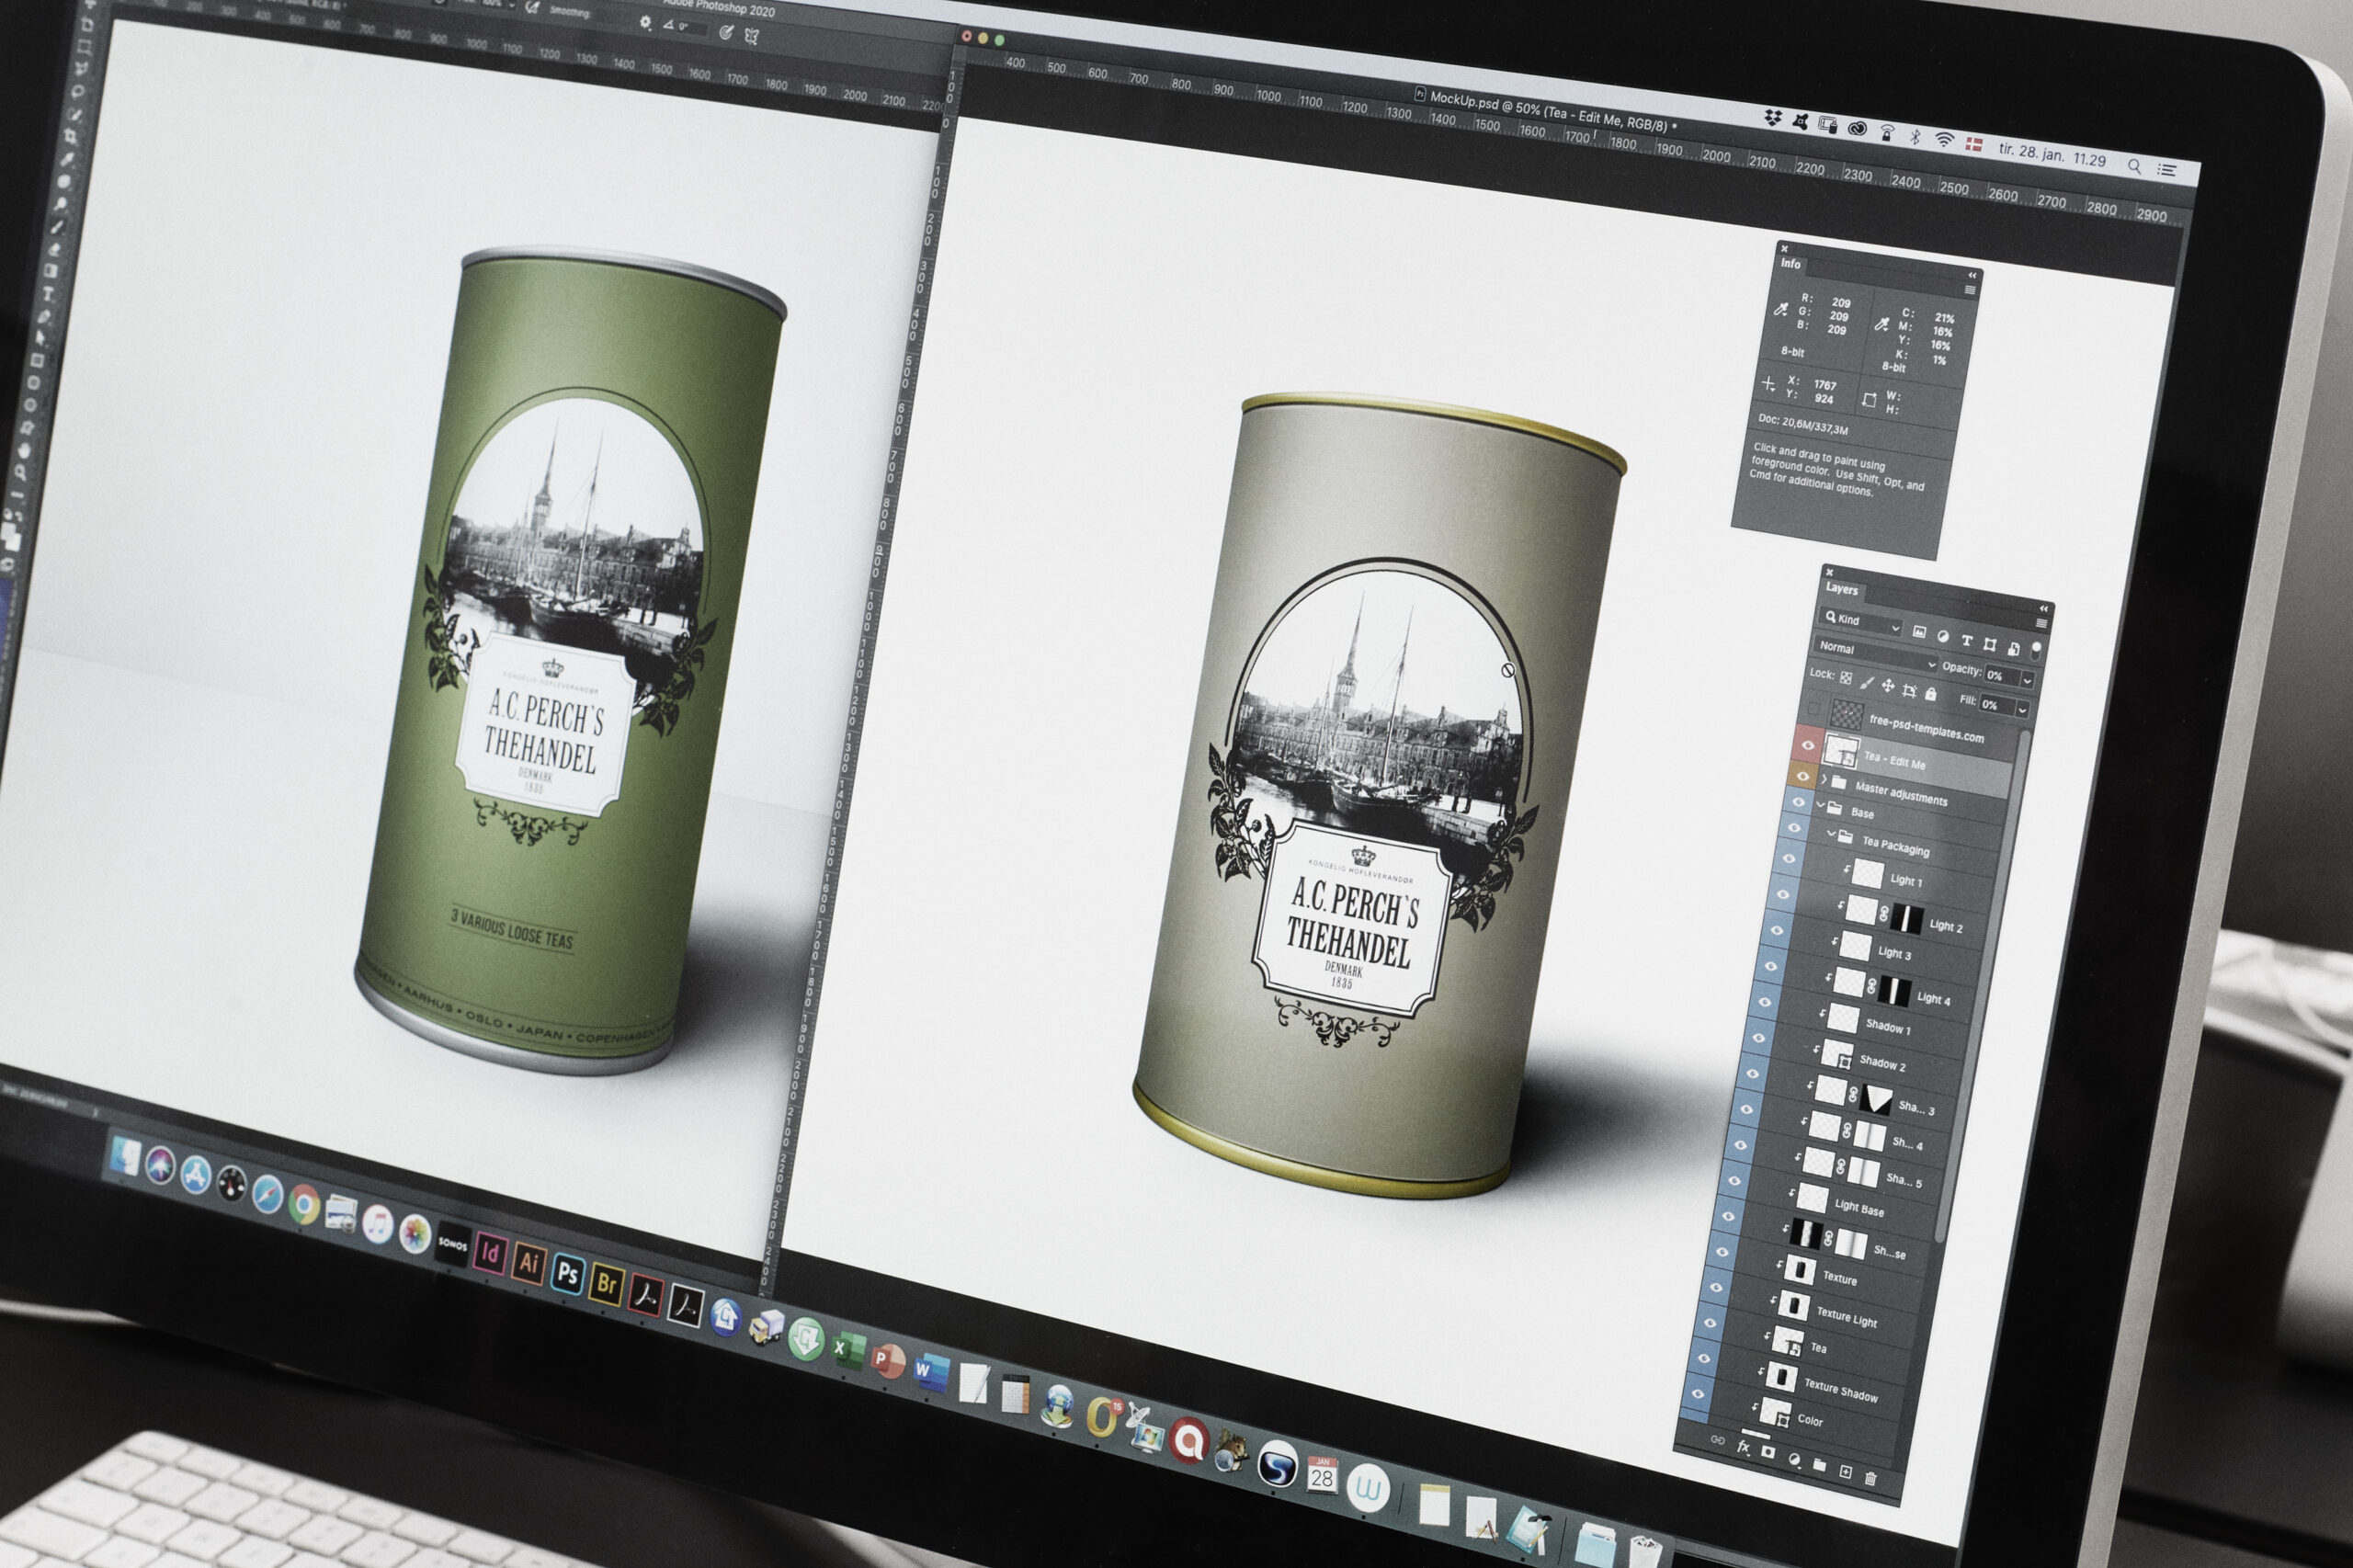Viewport: 2353px width, 1568px height.
Task: Click the shape layer filter icon
Action: (x=1989, y=644)
